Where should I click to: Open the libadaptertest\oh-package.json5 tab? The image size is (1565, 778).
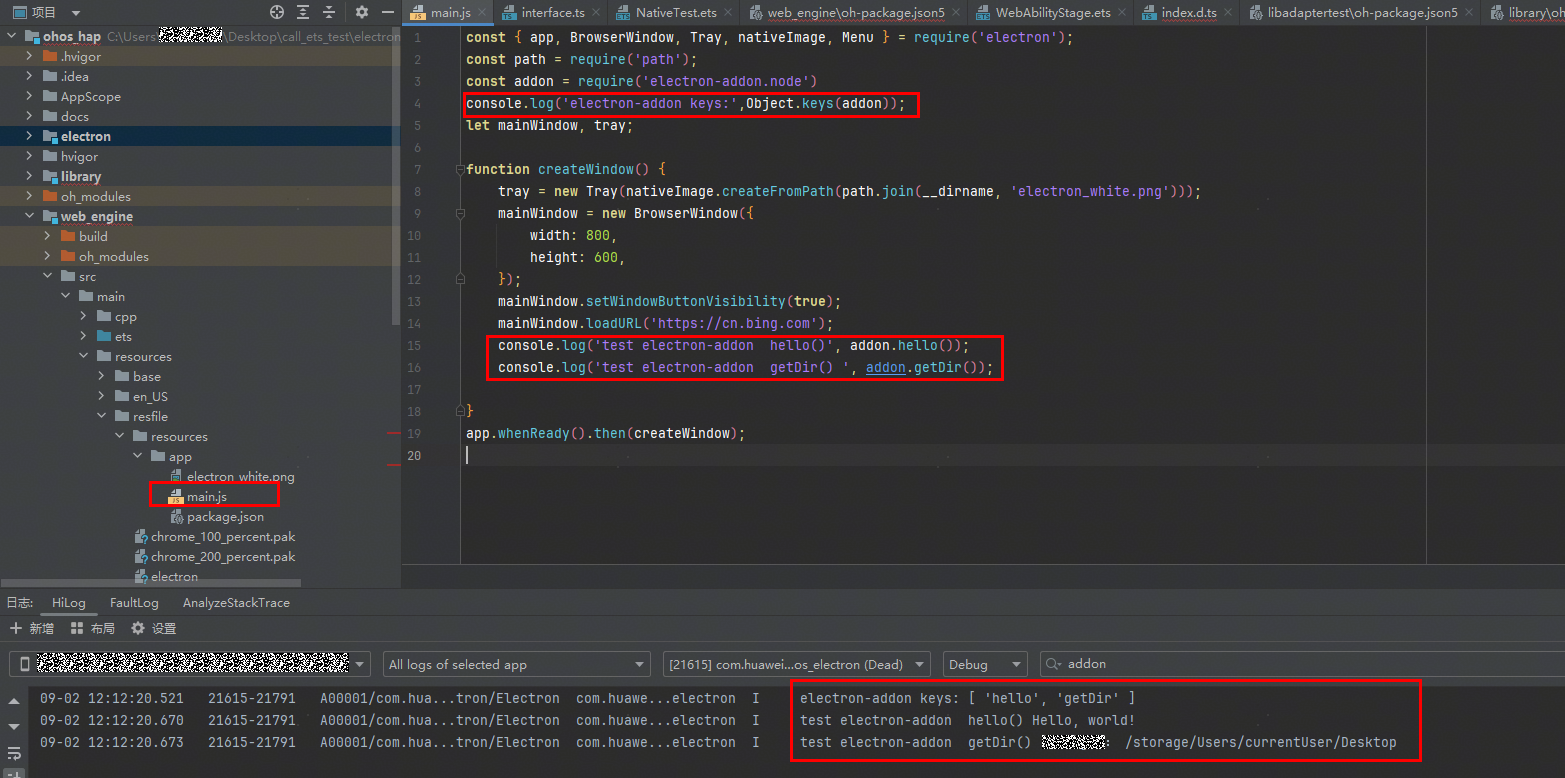[x=1363, y=13]
